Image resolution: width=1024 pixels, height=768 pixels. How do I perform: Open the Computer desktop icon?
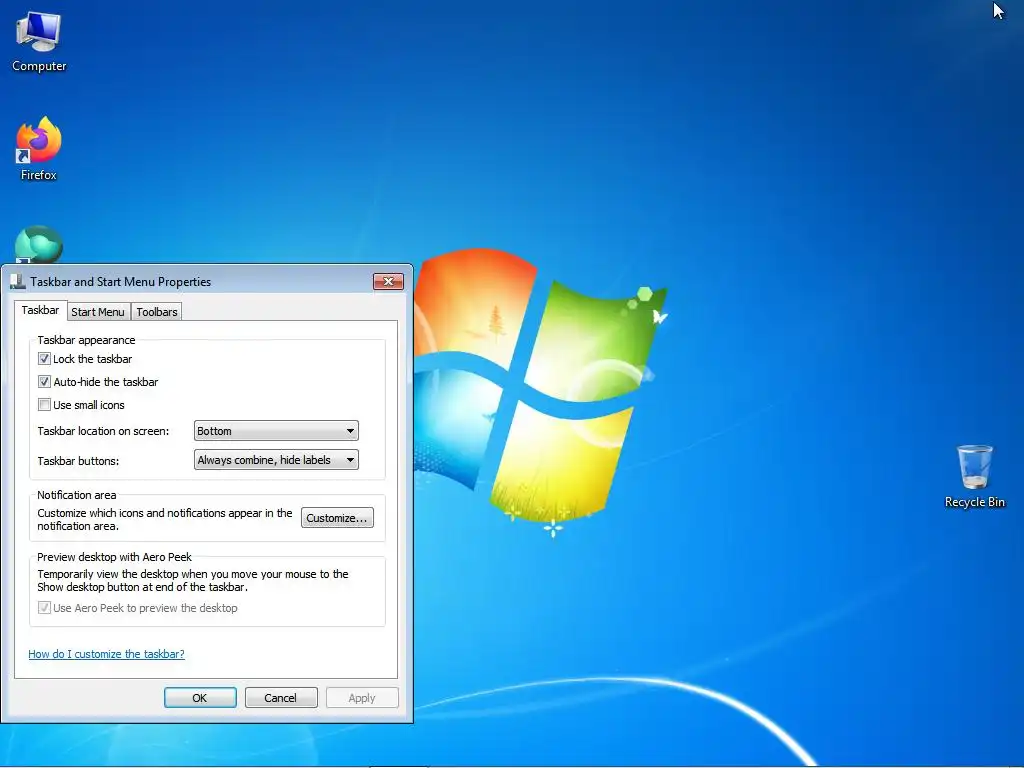39,42
